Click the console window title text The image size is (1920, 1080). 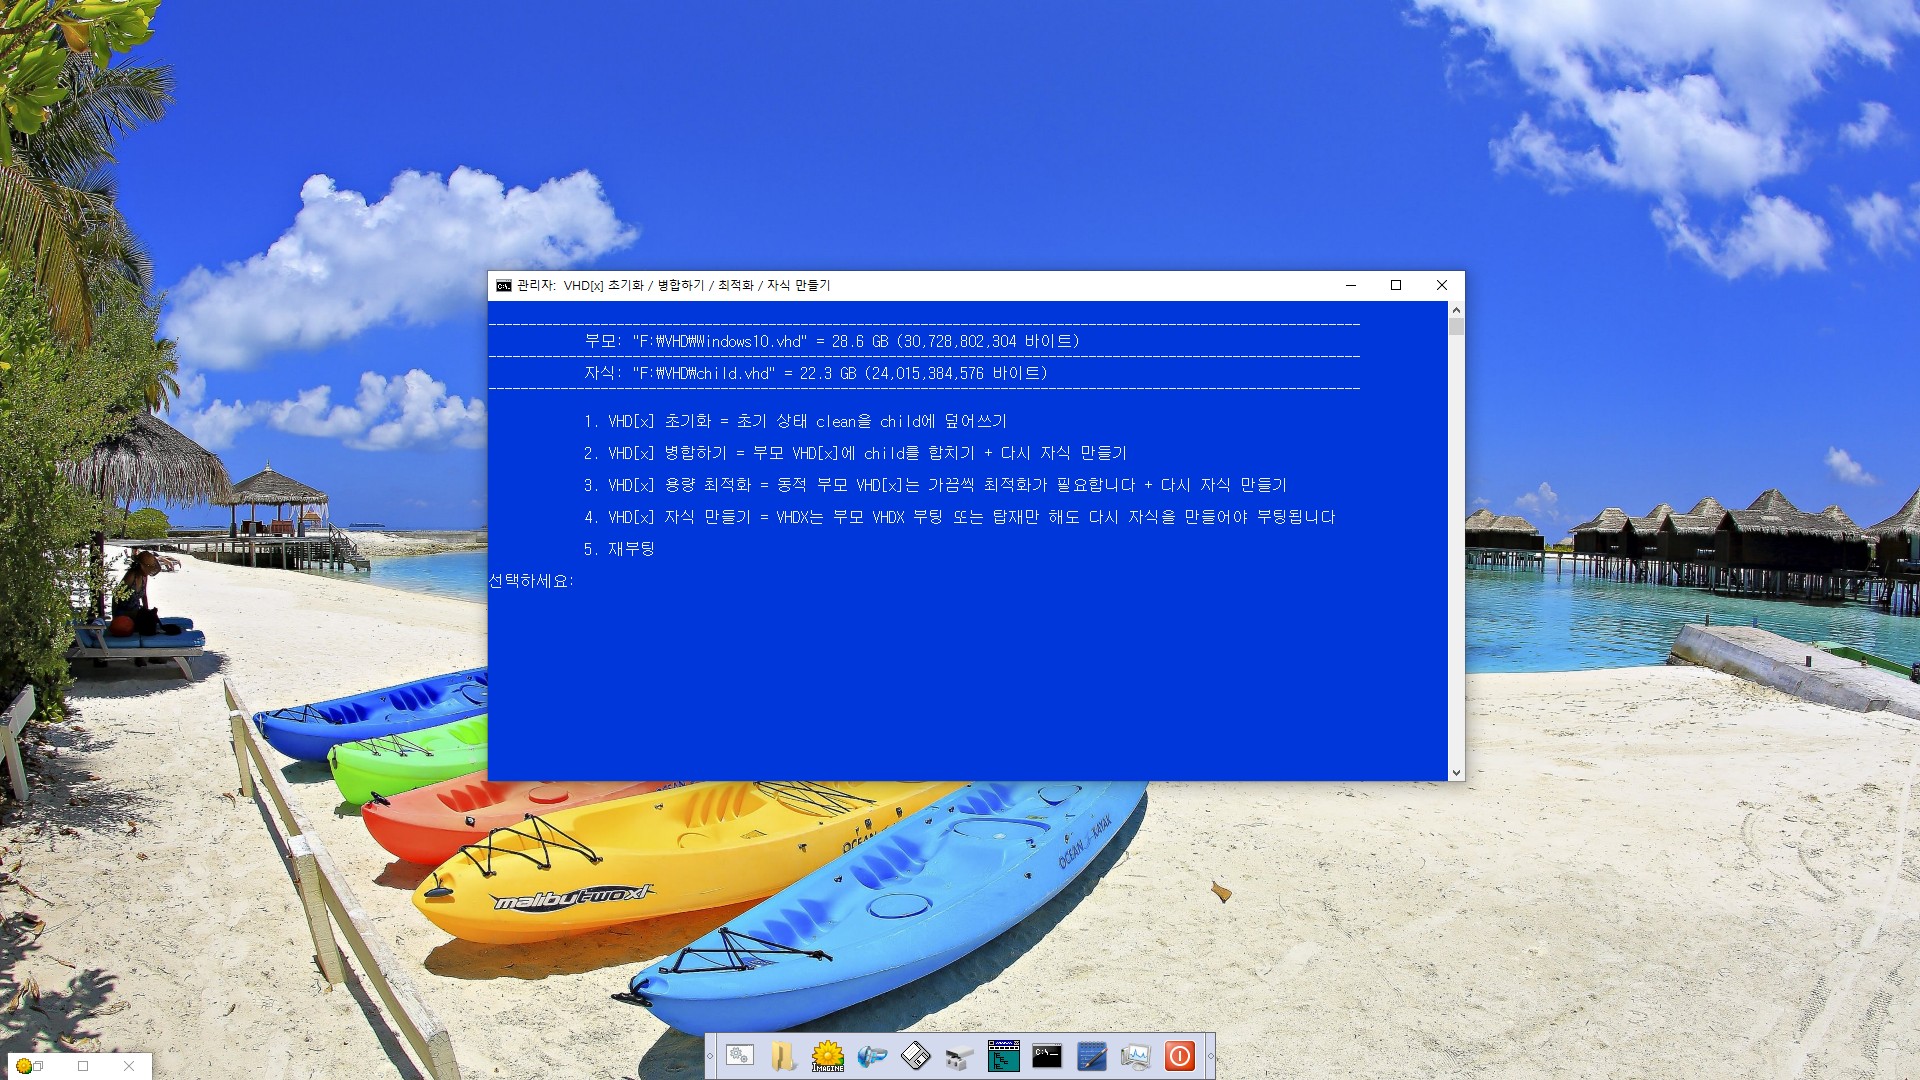click(x=673, y=286)
